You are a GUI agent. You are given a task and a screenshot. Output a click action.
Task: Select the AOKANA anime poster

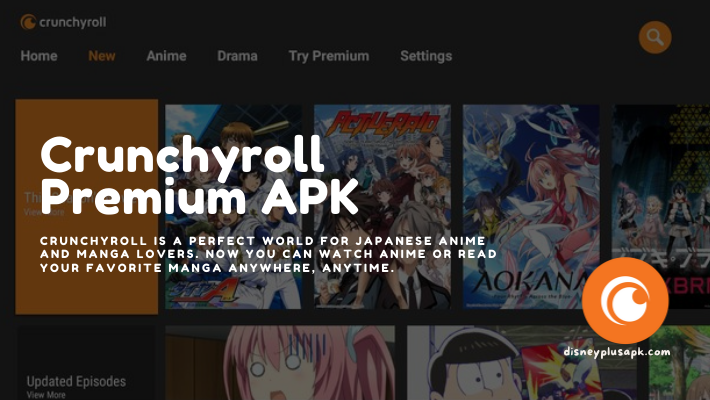531,207
